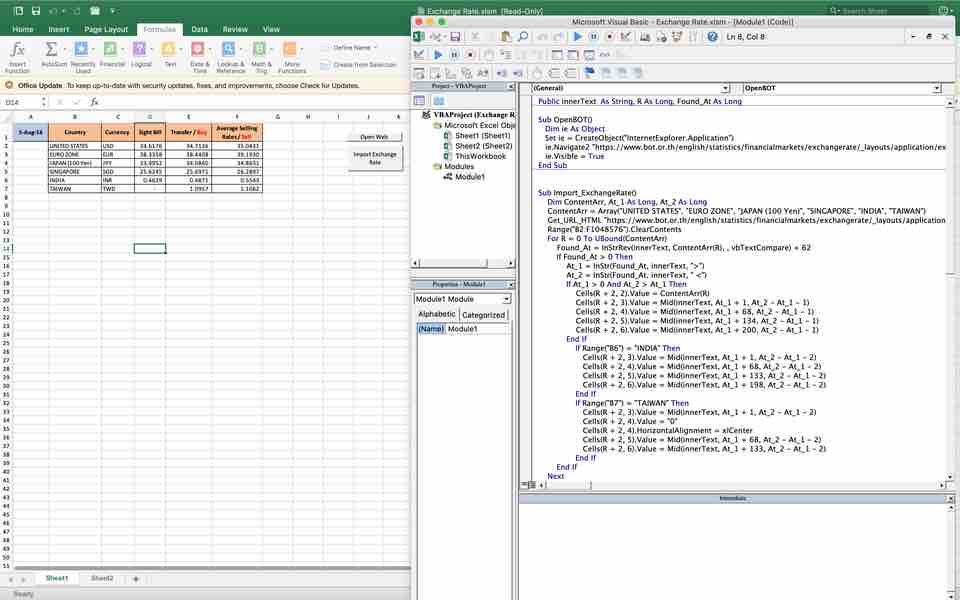960x600 pixels.
Task: Collapse the VBAProject (Exchange Rate) tree node
Action: pyautogui.click(x=426, y=114)
